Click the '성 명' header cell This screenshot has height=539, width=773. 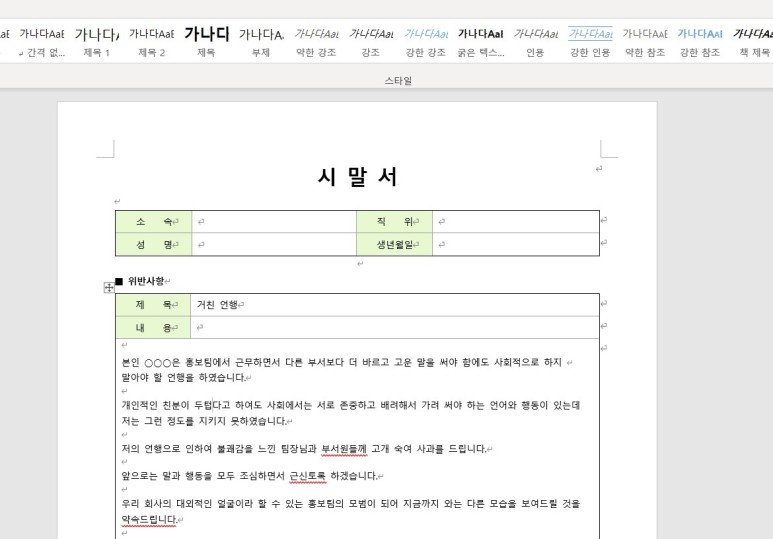pos(154,245)
